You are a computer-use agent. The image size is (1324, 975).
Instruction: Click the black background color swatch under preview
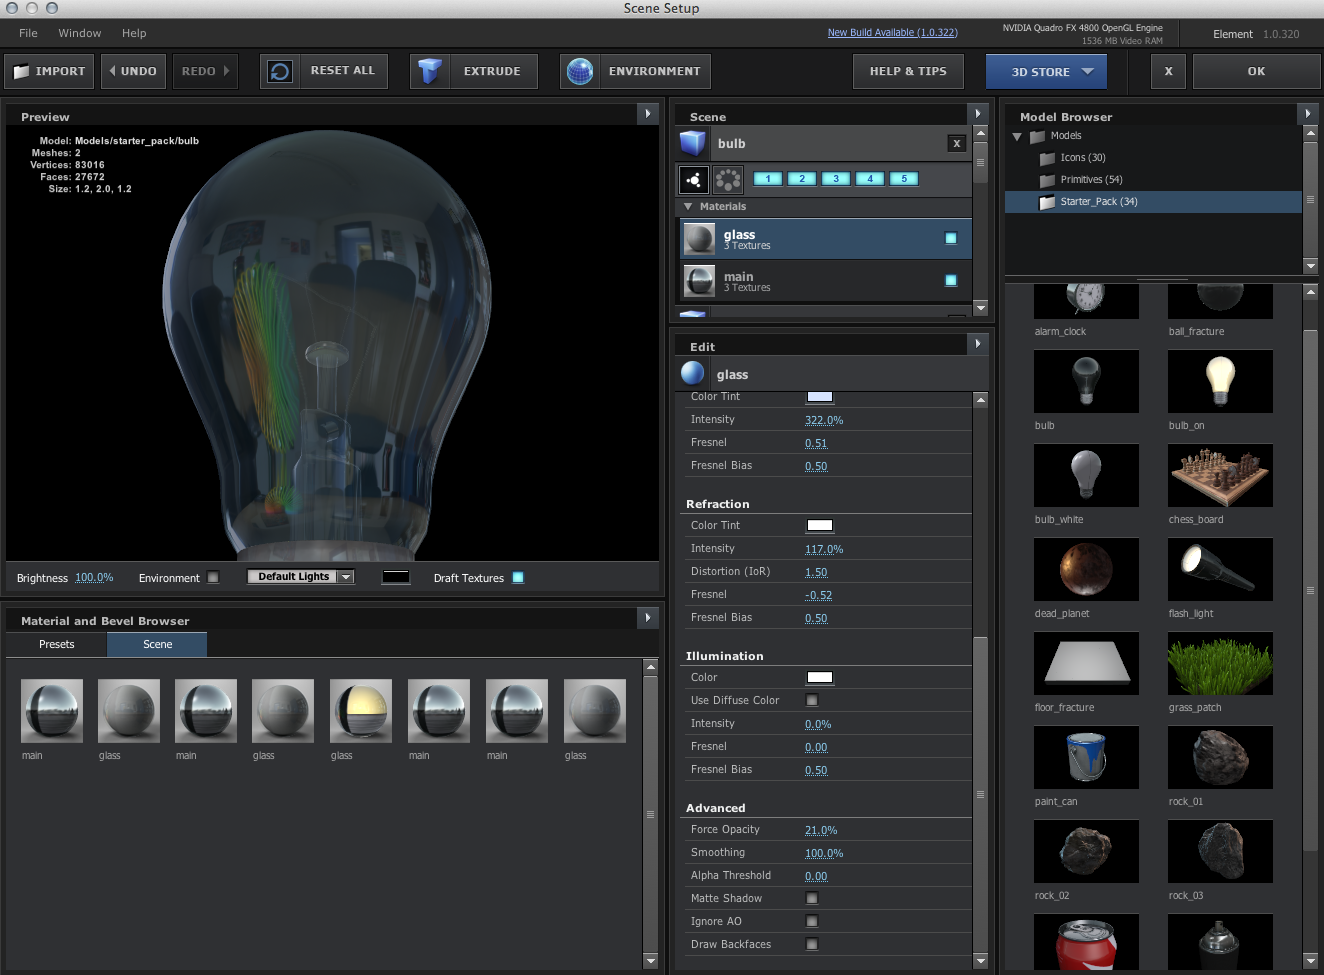396,577
